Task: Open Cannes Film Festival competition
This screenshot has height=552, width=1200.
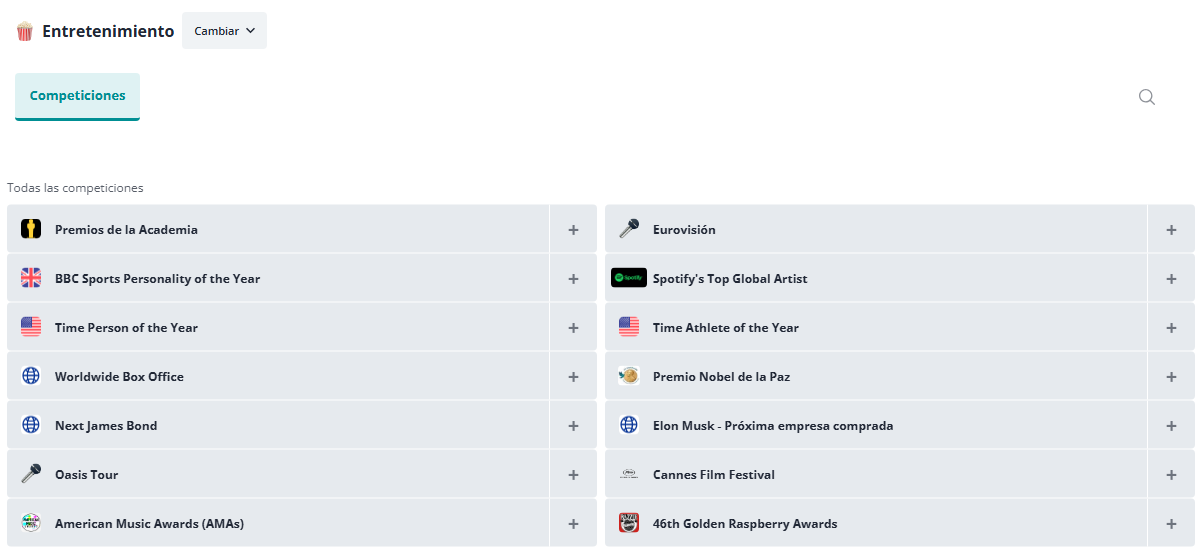Action: [x=876, y=474]
